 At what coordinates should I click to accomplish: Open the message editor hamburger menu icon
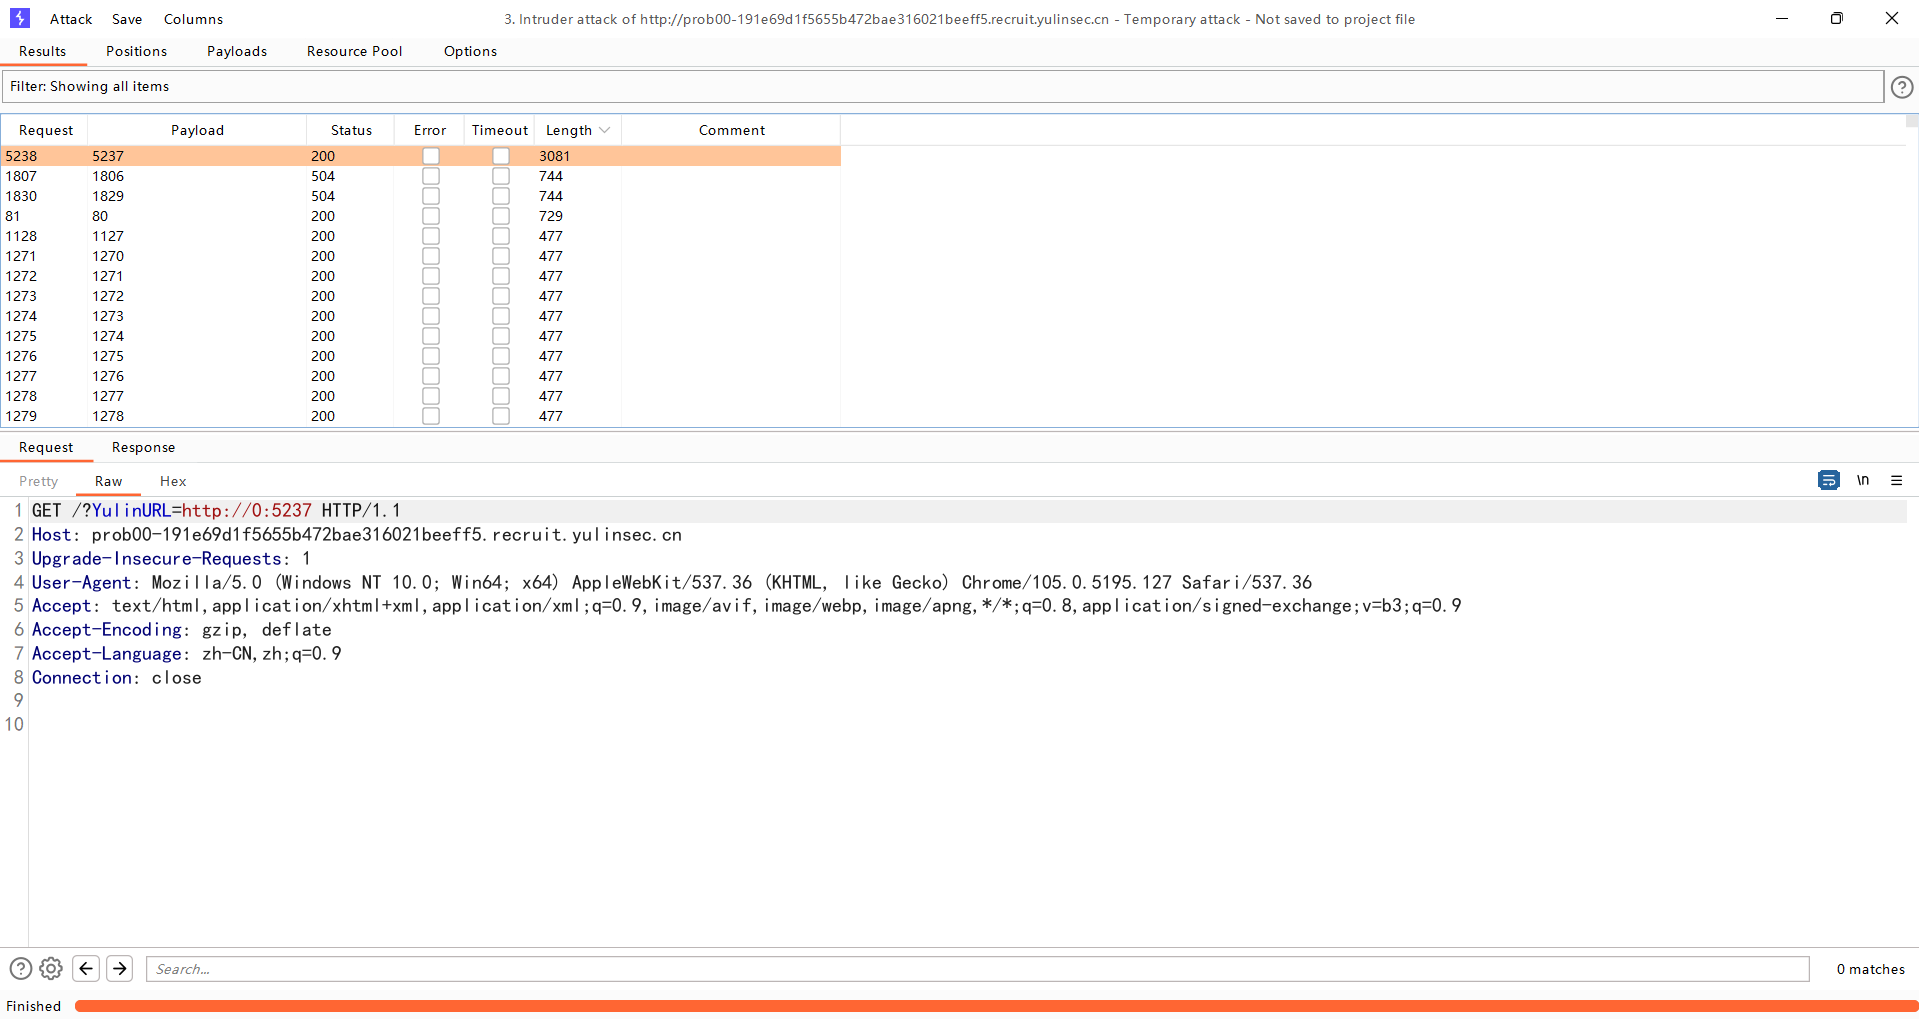pos(1896,480)
